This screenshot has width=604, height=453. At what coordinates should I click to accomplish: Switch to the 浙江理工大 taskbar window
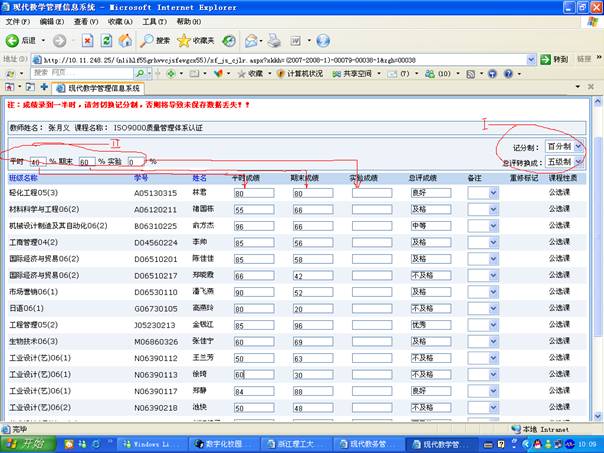300,443
